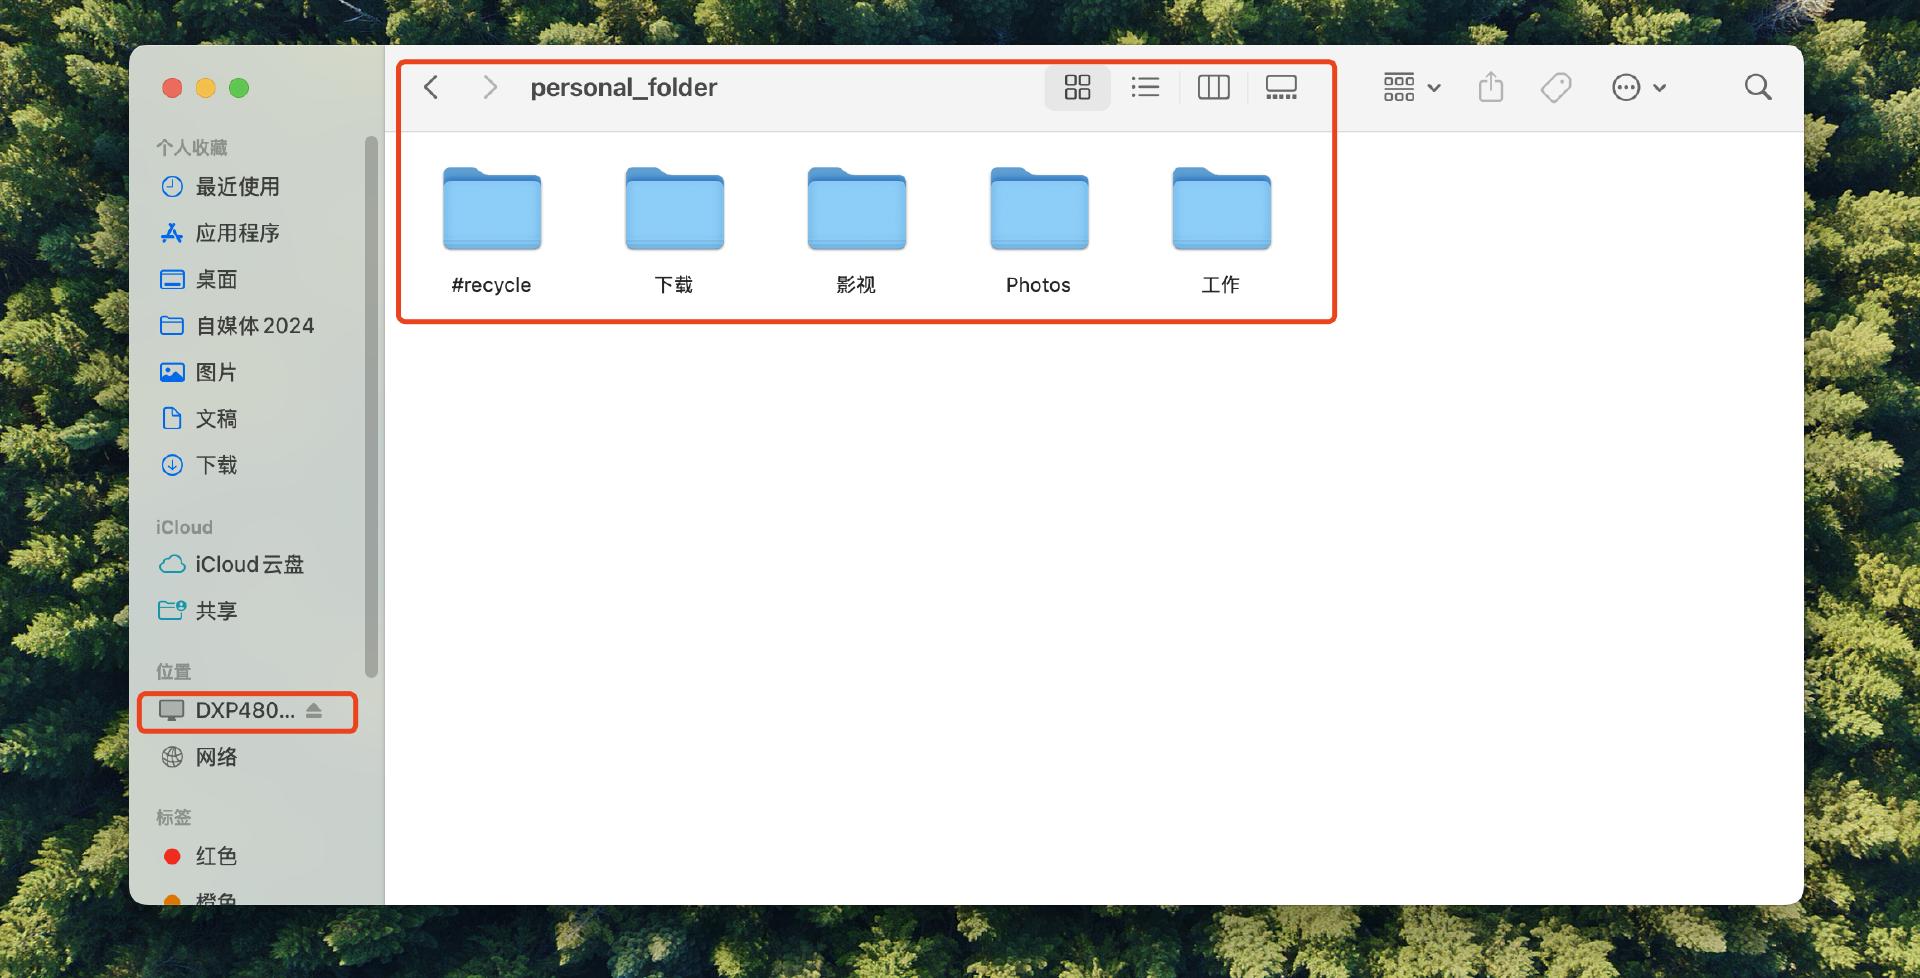1920x978 pixels.
Task: Zoom the Finder window with green button
Action: coord(239,88)
